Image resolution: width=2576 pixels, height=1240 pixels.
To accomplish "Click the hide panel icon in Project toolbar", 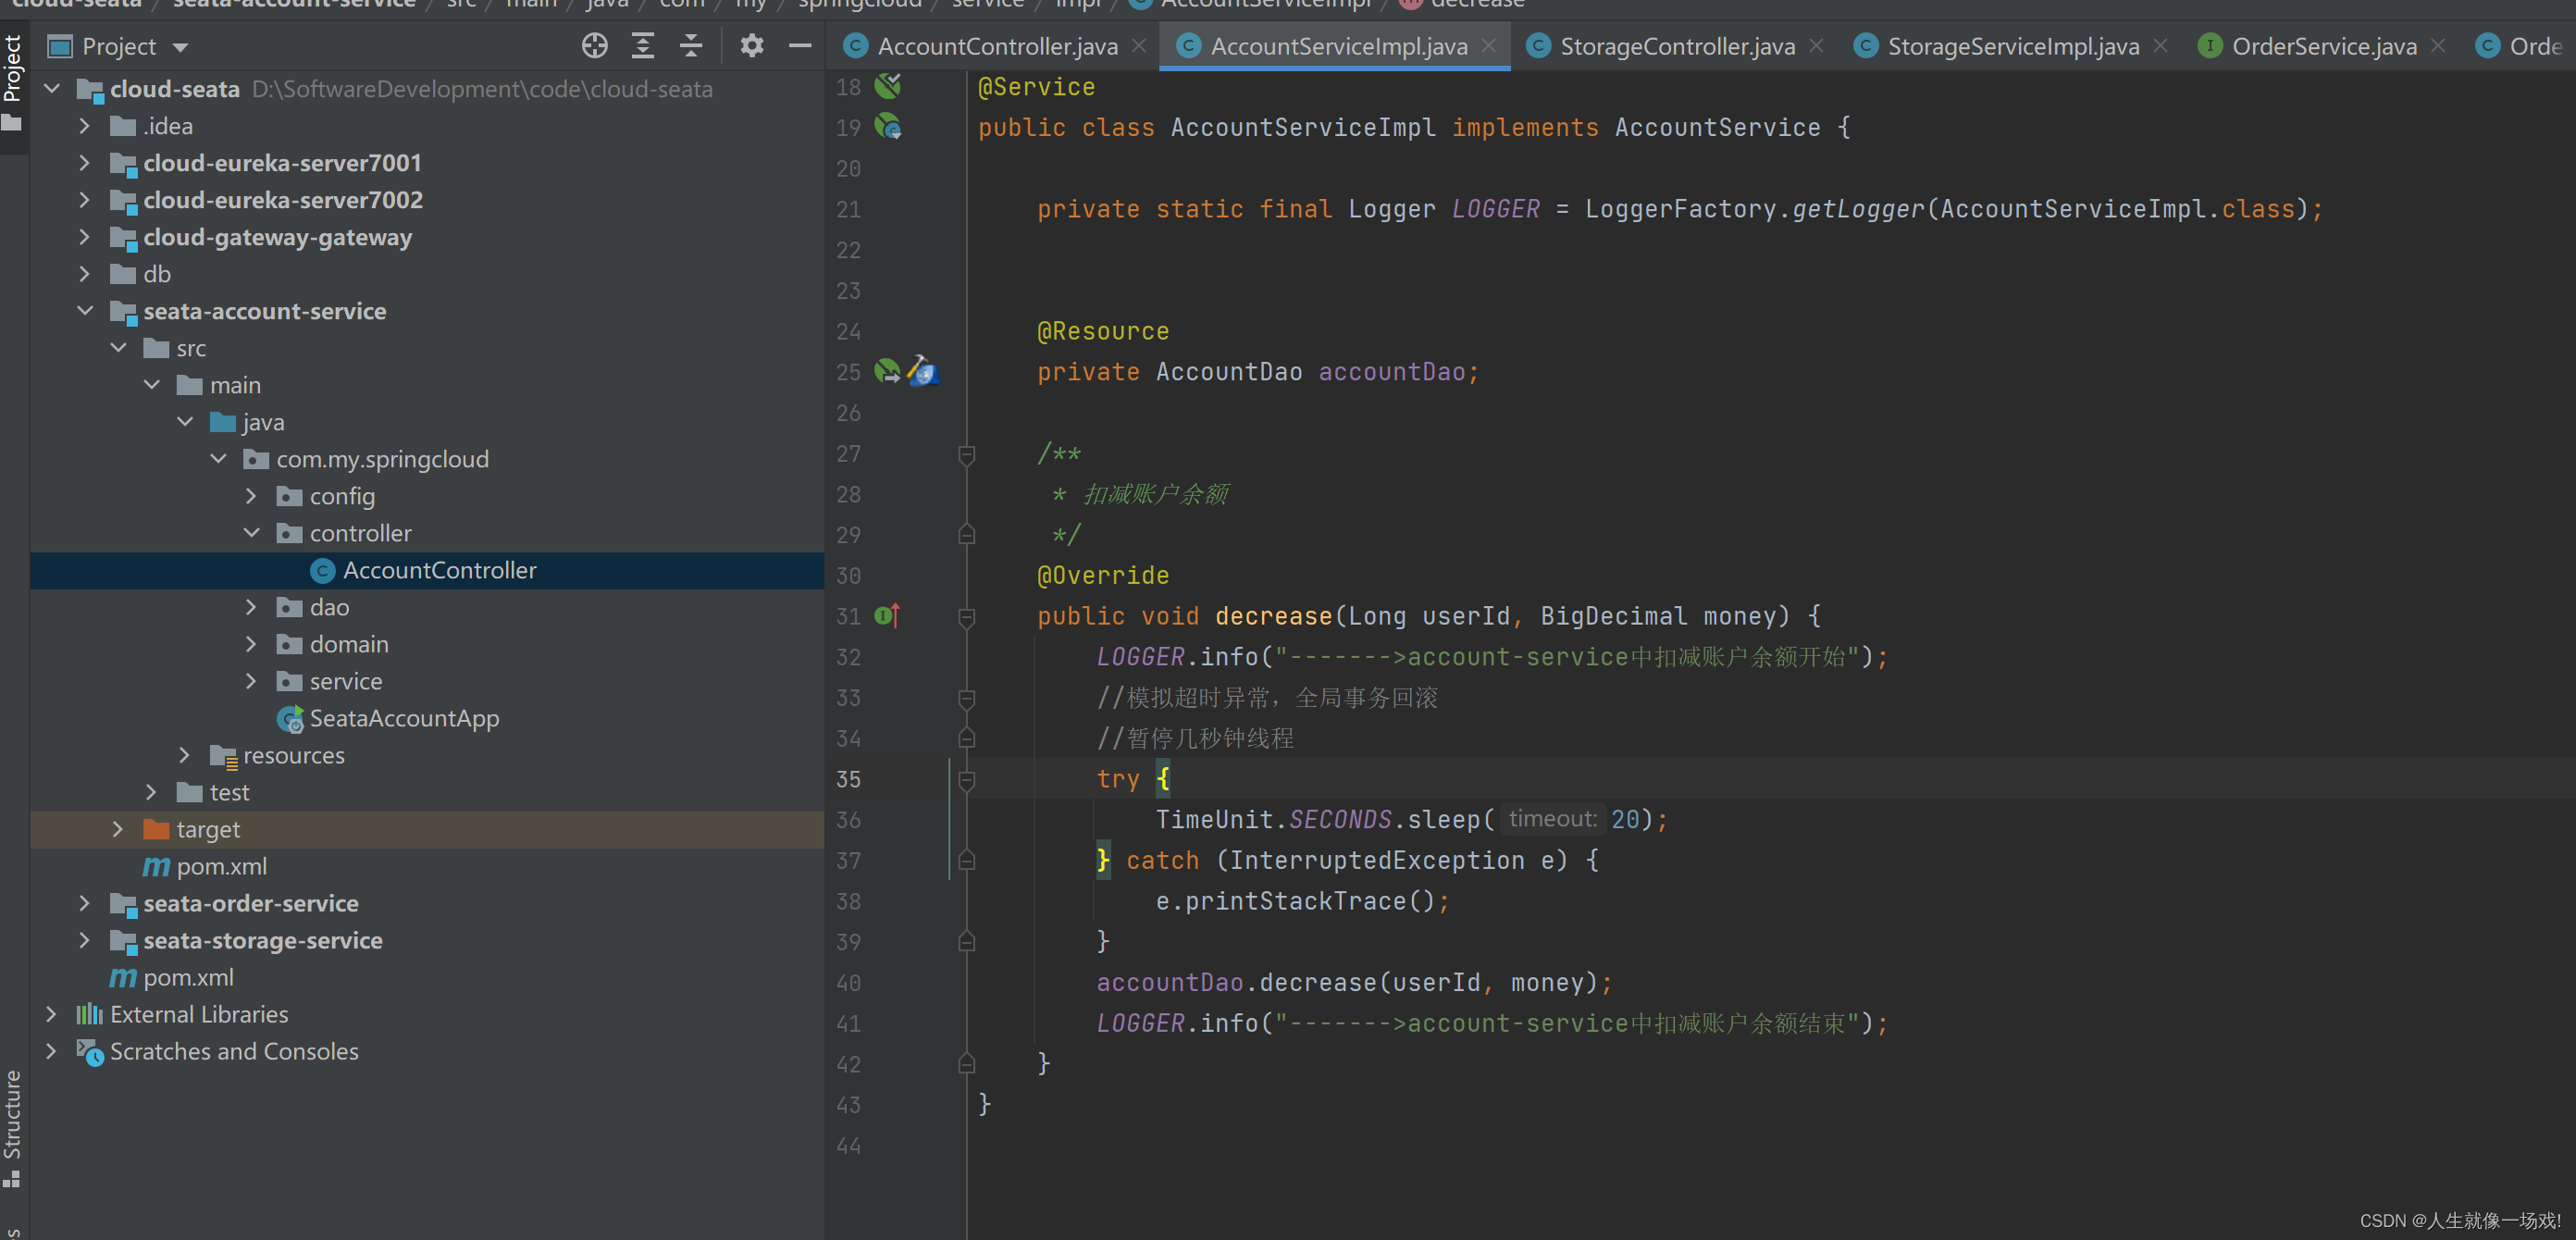I will pyautogui.click(x=801, y=44).
